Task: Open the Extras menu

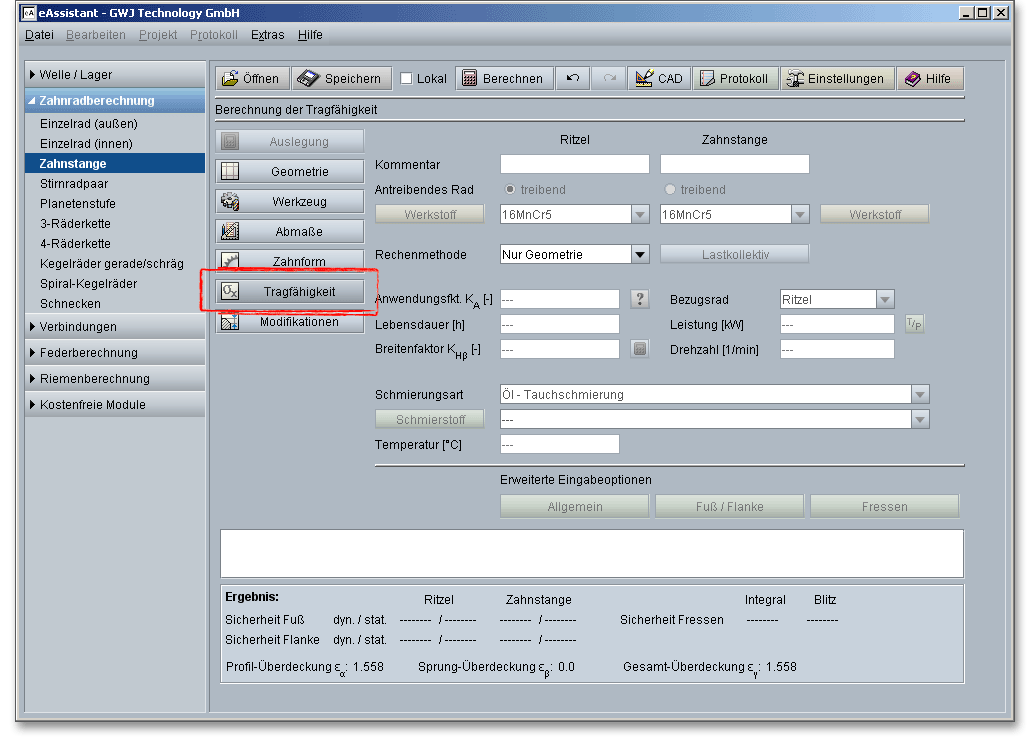Action: (x=267, y=35)
